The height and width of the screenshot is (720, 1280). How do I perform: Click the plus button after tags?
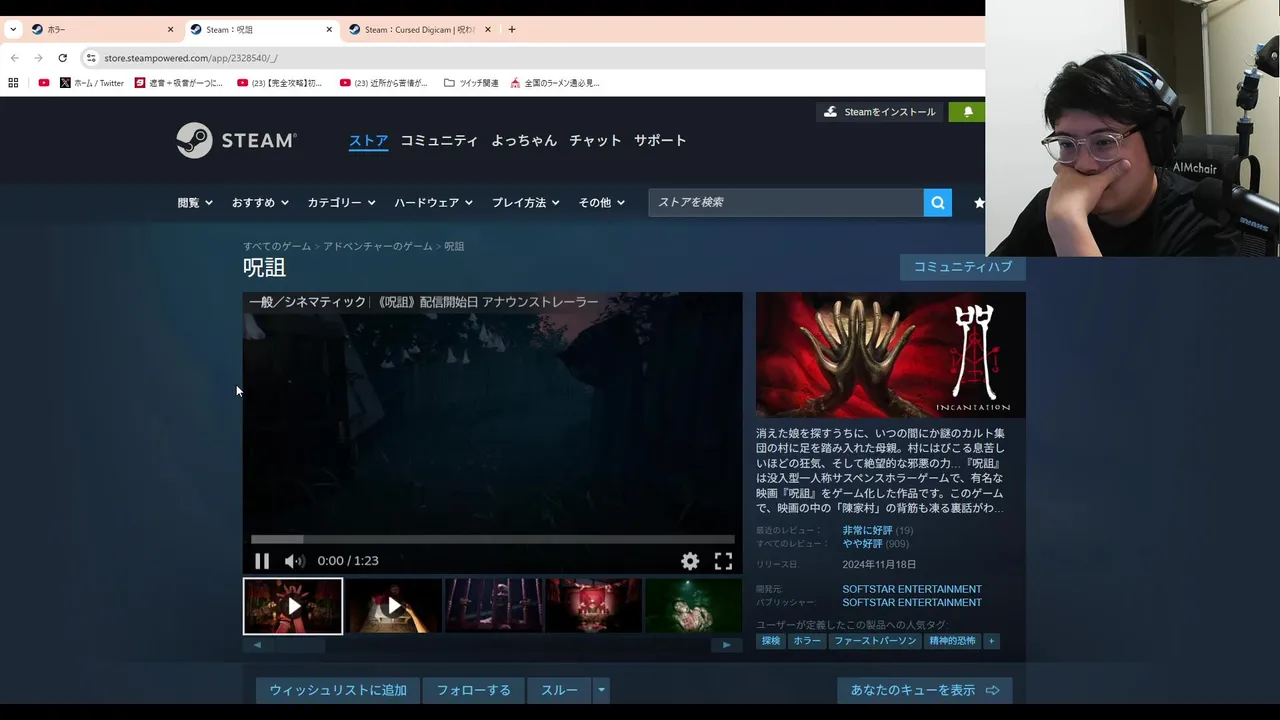point(991,641)
